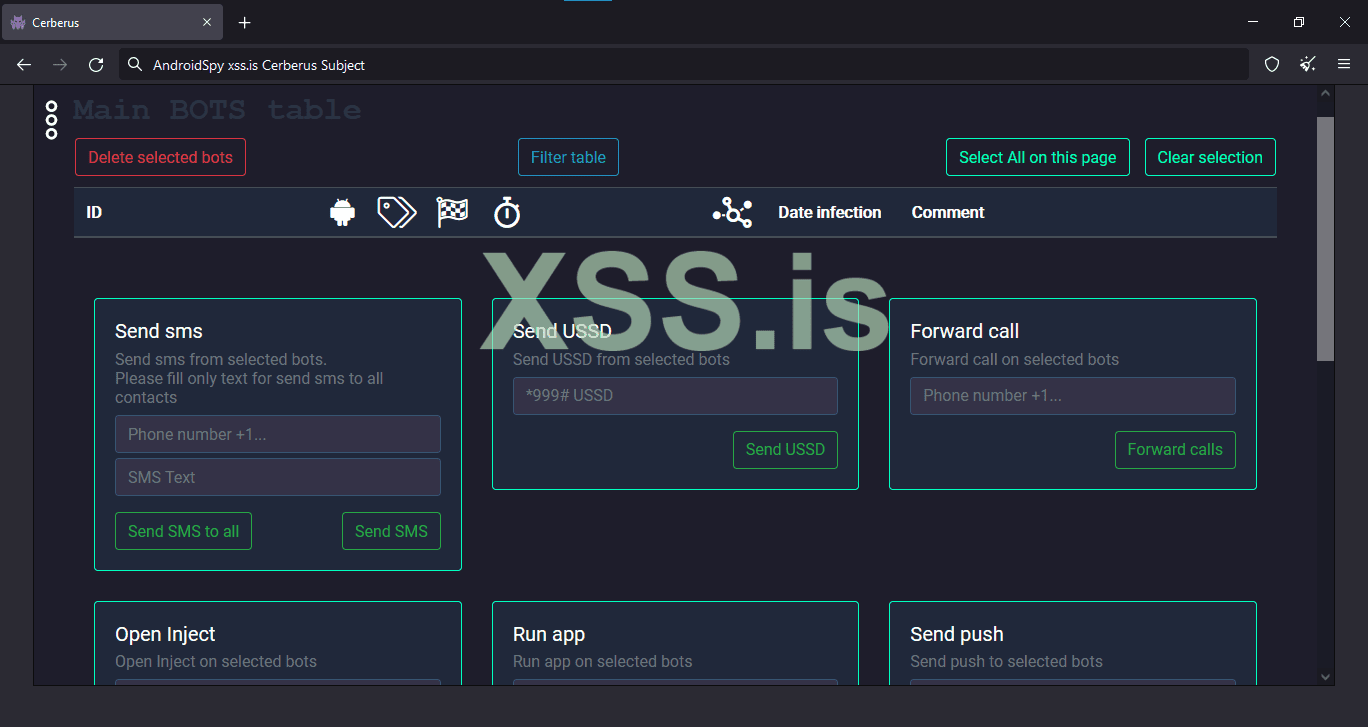
Task: Close the Cerberus tab
Action: point(207,22)
